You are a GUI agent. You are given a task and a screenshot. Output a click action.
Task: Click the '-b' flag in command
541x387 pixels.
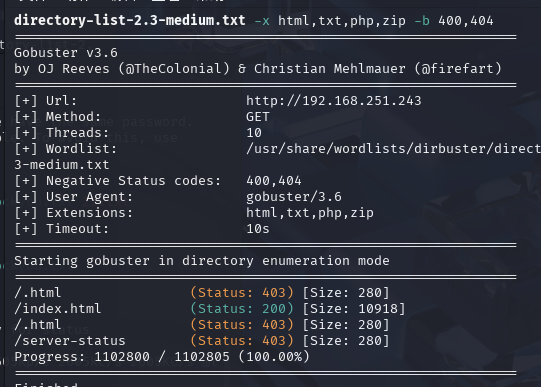[x=422, y=21]
